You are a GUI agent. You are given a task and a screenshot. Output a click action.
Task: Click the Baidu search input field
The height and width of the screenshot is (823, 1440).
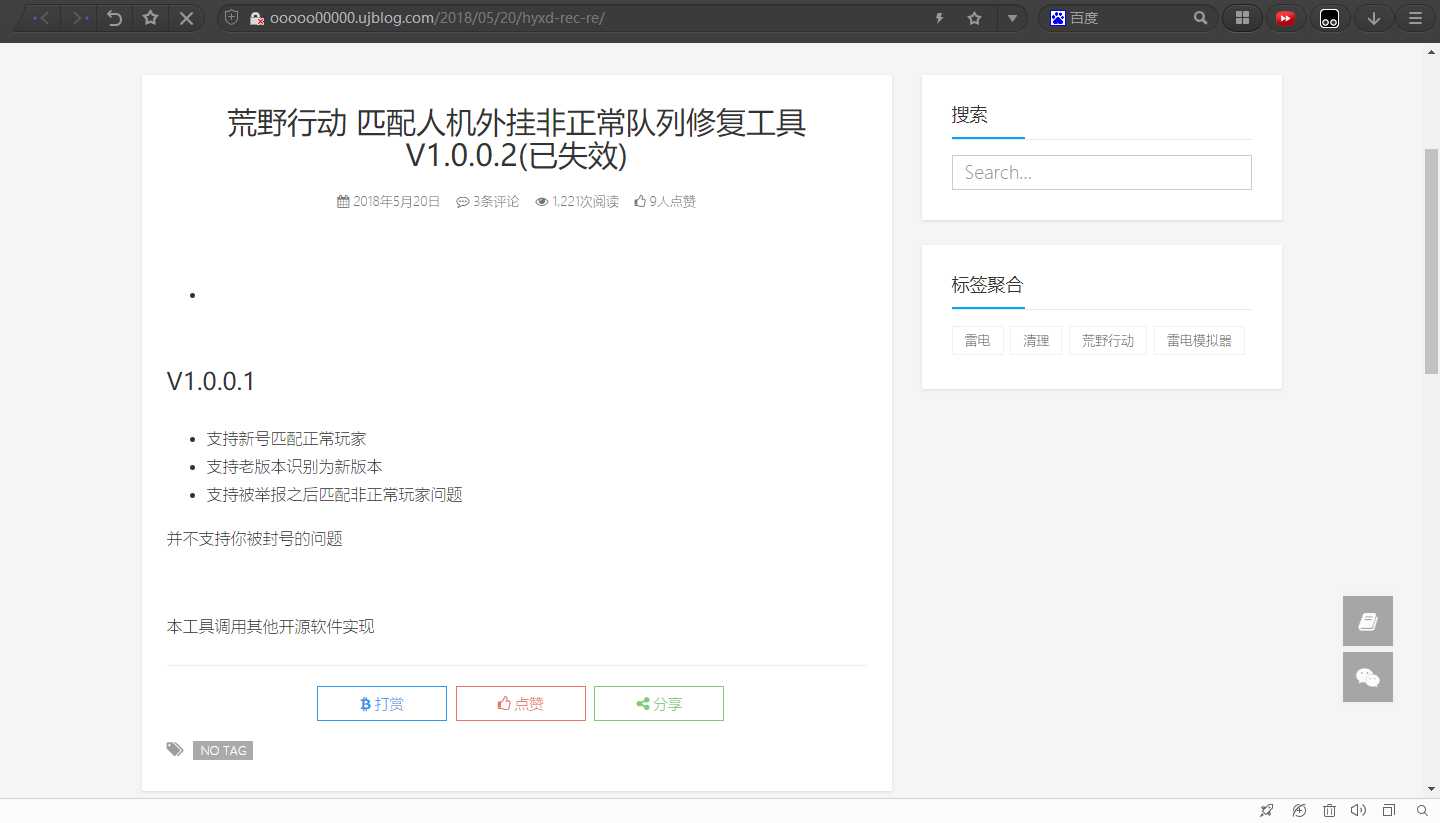click(x=1130, y=18)
